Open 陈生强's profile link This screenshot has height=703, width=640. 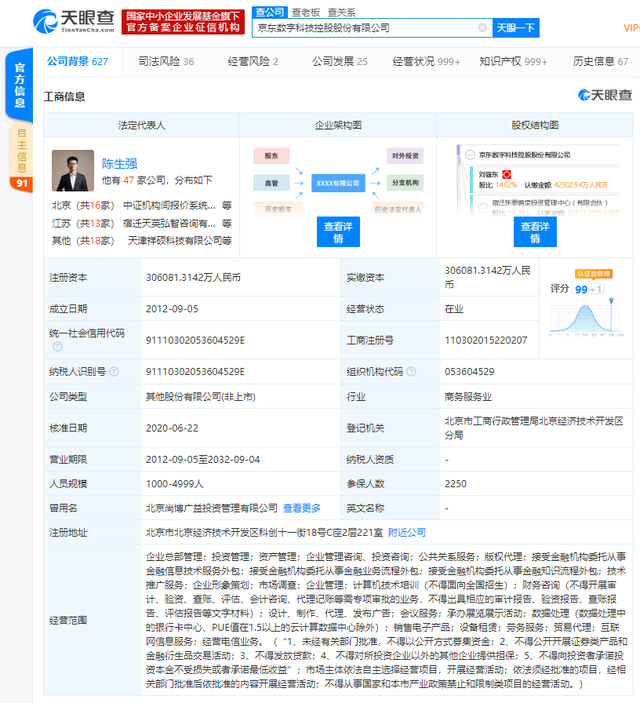[119, 164]
